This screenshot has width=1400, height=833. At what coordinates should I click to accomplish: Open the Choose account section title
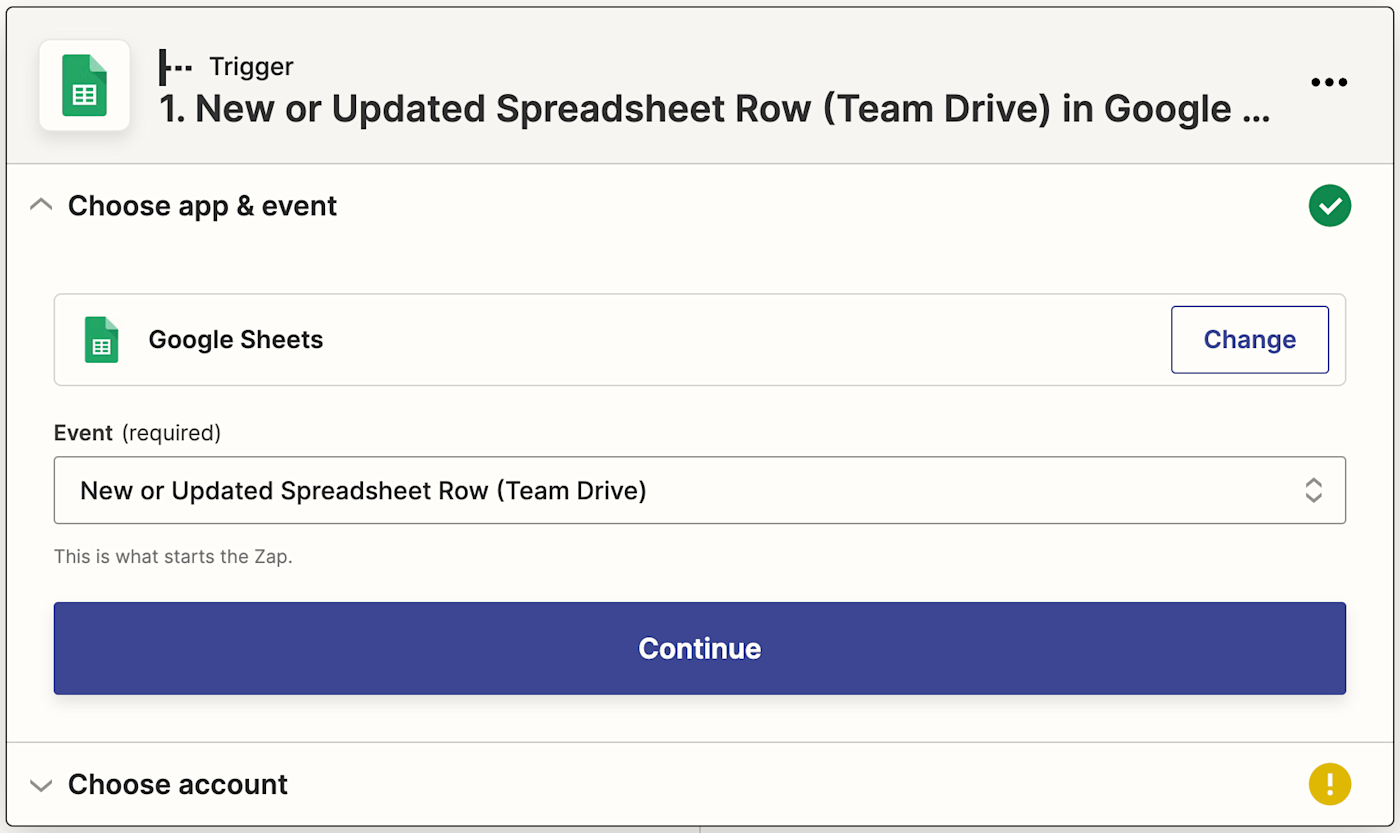tap(178, 785)
